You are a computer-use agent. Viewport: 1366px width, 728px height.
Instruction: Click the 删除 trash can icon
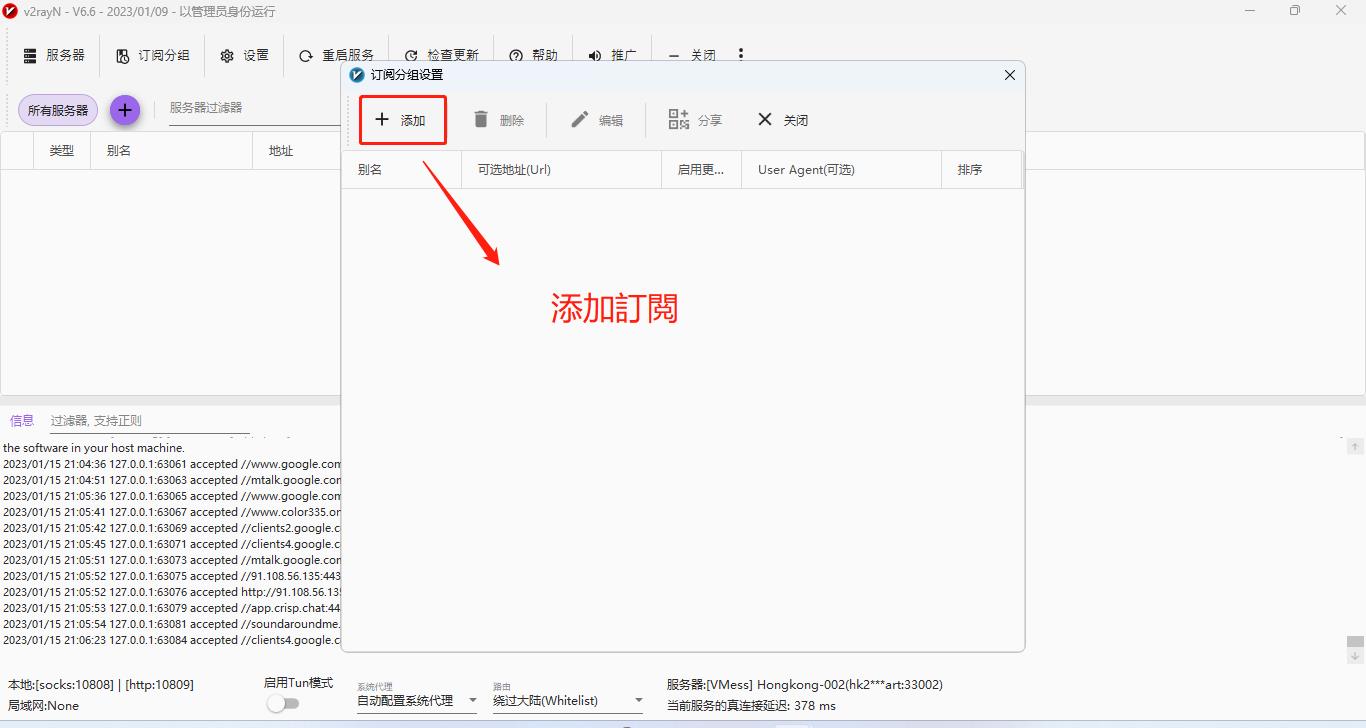click(481, 119)
